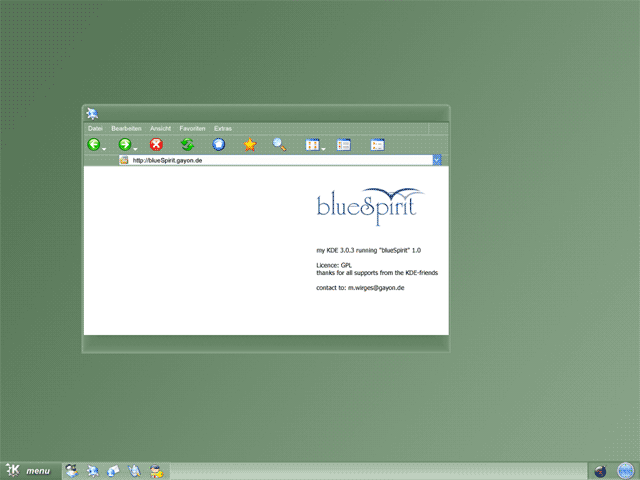
Task: Open the Ansicht menu
Action: pos(160,129)
